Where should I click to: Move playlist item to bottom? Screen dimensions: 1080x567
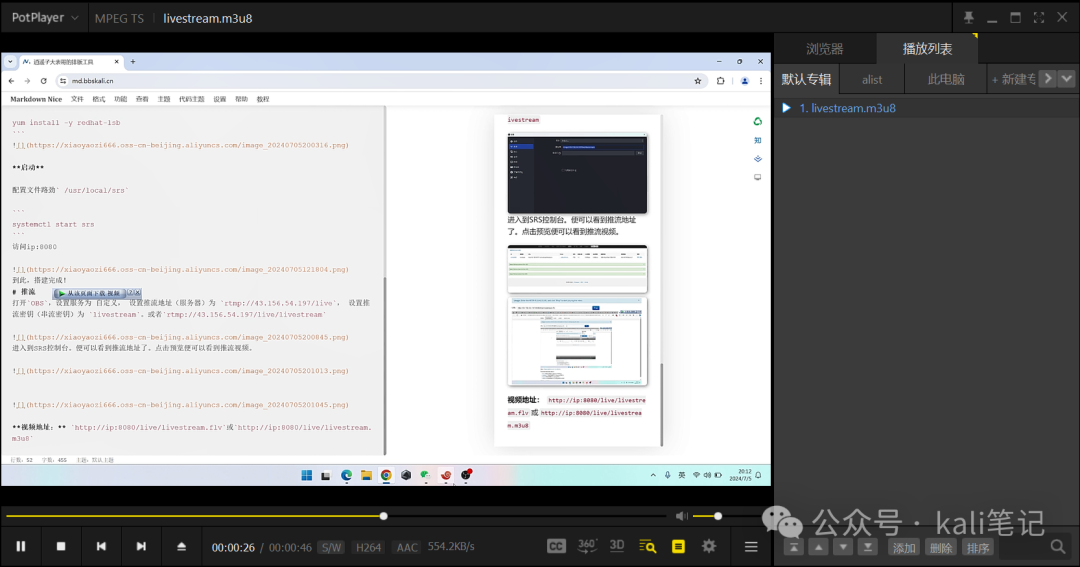pos(868,547)
